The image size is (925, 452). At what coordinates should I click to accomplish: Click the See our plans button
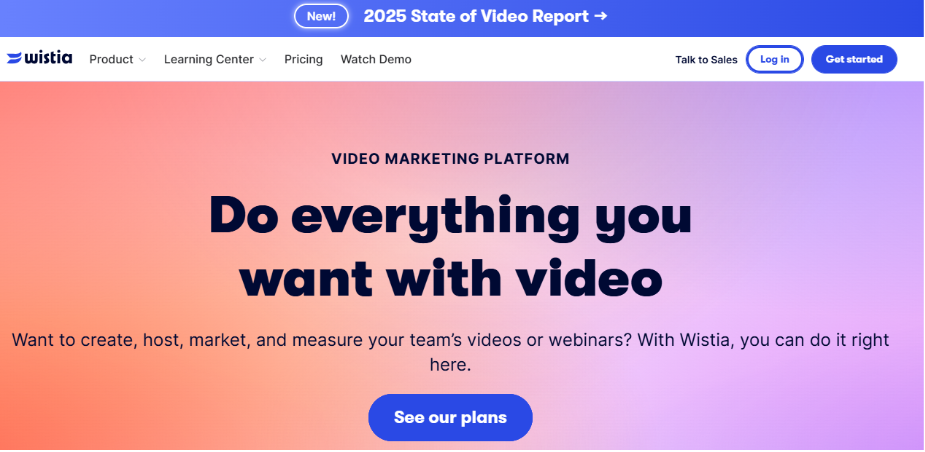click(450, 417)
